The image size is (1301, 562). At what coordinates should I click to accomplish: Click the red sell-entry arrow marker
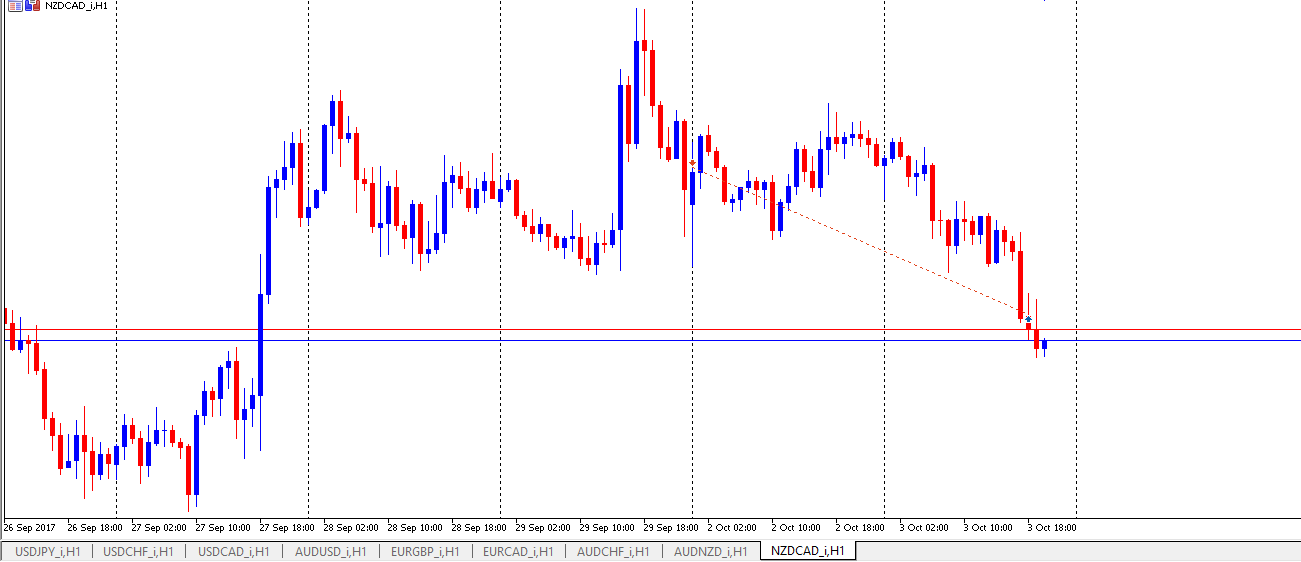point(692,162)
